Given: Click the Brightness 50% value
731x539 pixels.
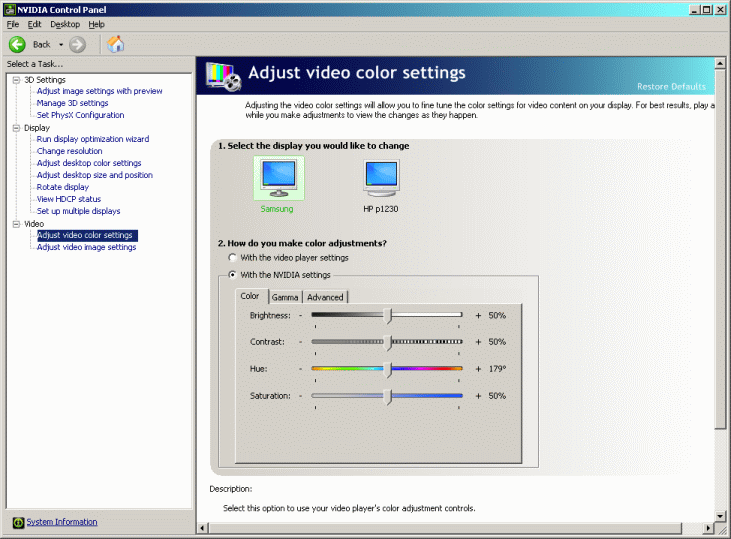Looking at the screenshot, I should (497, 316).
